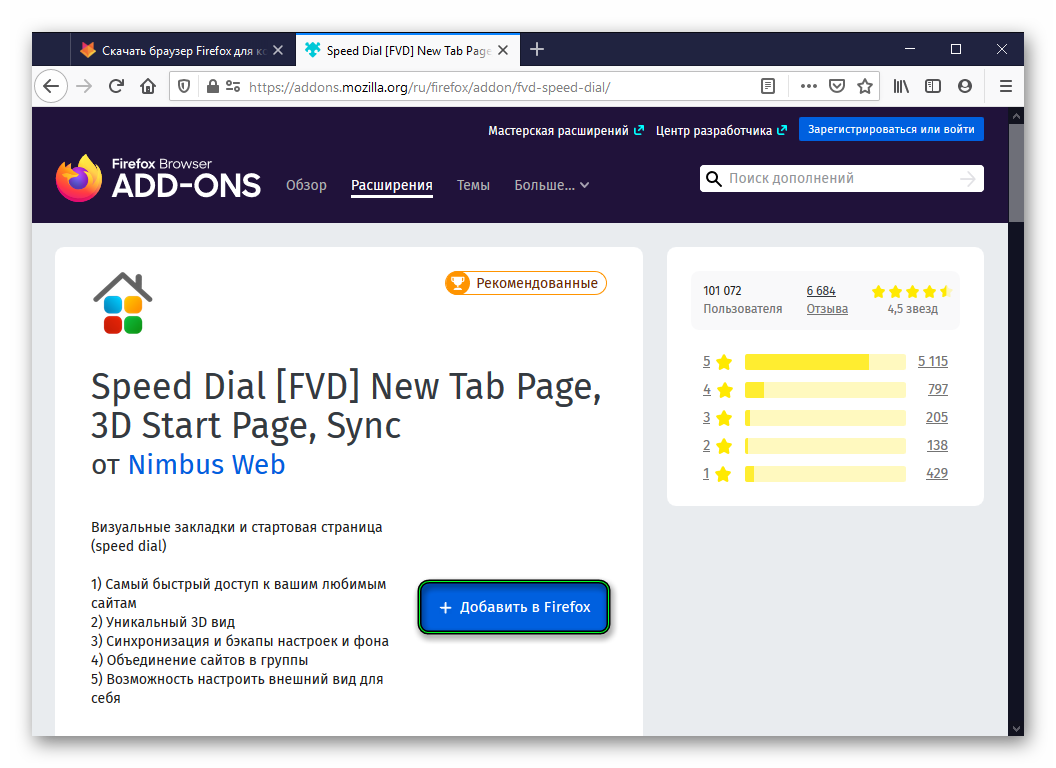
Task: Click the scrollbar up arrow
Action: 1016,116
